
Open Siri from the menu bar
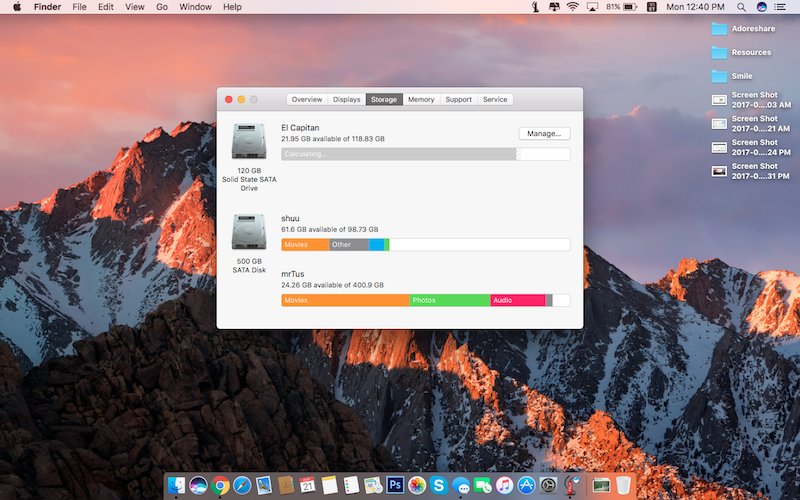click(763, 7)
